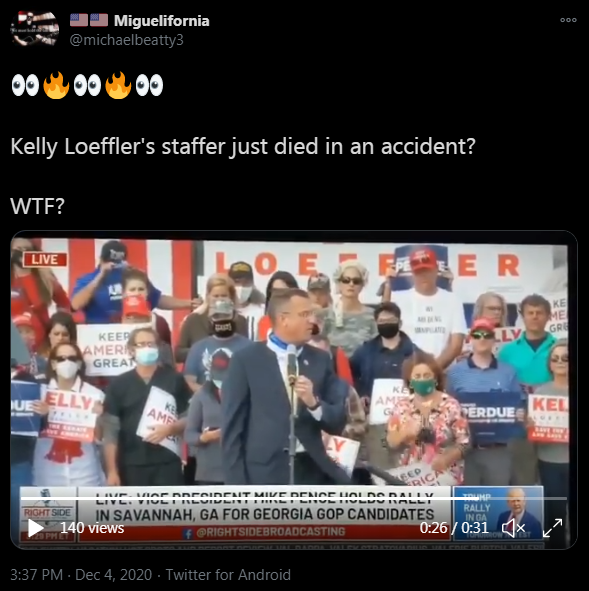The image size is (589, 591).
Task: Play the embedded video
Action: [35, 528]
